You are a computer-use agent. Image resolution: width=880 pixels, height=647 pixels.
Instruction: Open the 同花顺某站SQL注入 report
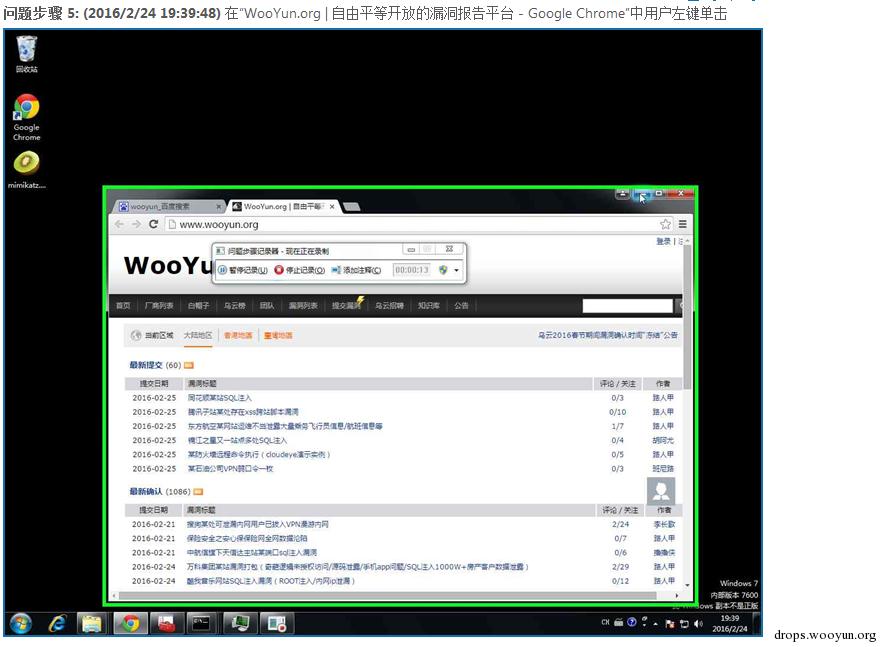pyautogui.click(x=219, y=398)
